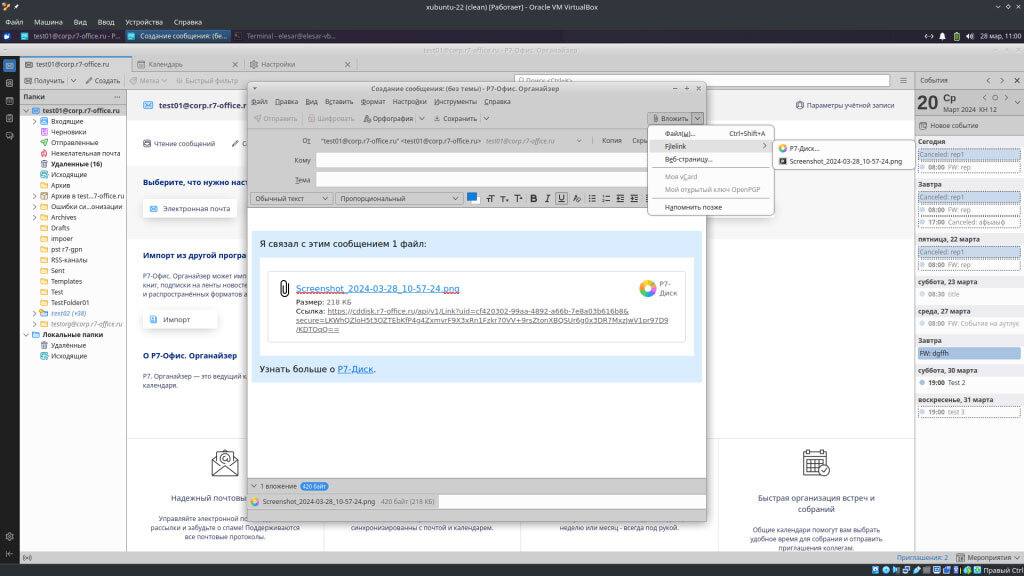Open the From identity dropdown arrow
1024x576 pixels.
(x=579, y=141)
